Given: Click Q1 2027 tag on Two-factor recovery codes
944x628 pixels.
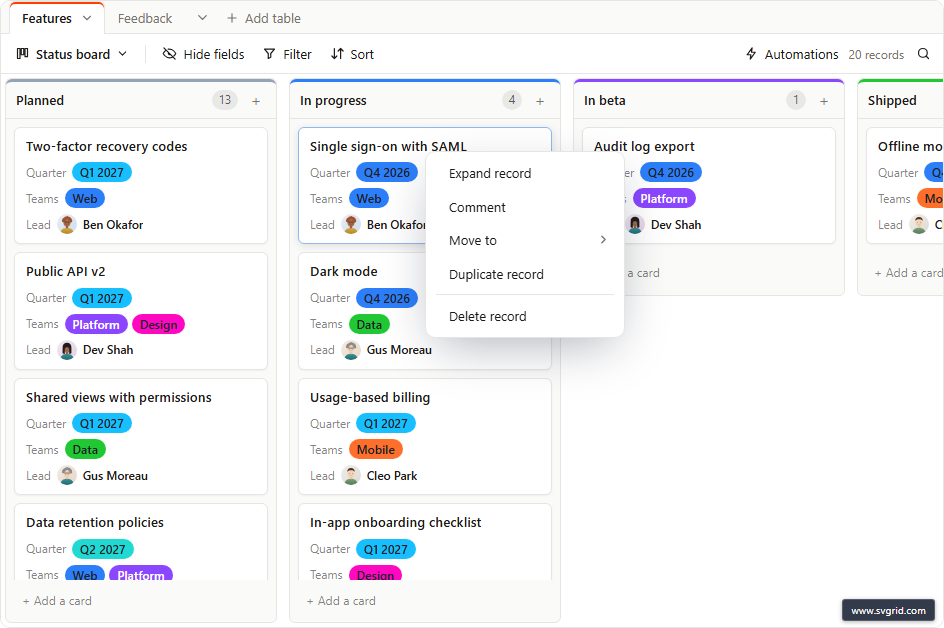Looking at the screenshot, I should (x=102, y=172).
